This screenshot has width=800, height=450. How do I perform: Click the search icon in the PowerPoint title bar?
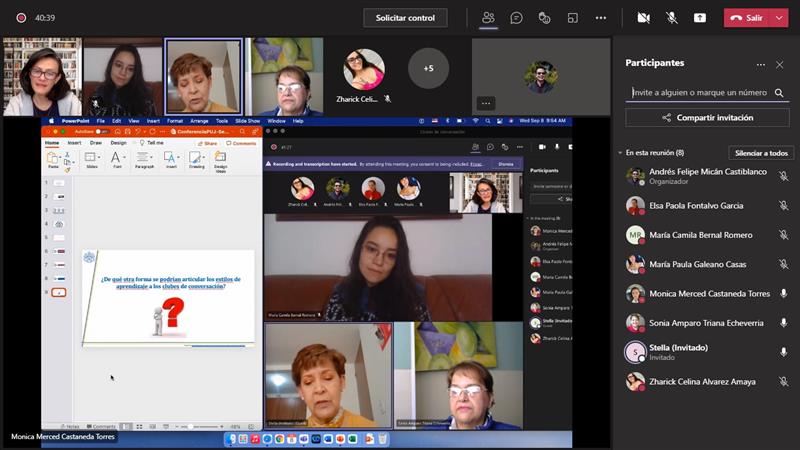click(x=242, y=132)
